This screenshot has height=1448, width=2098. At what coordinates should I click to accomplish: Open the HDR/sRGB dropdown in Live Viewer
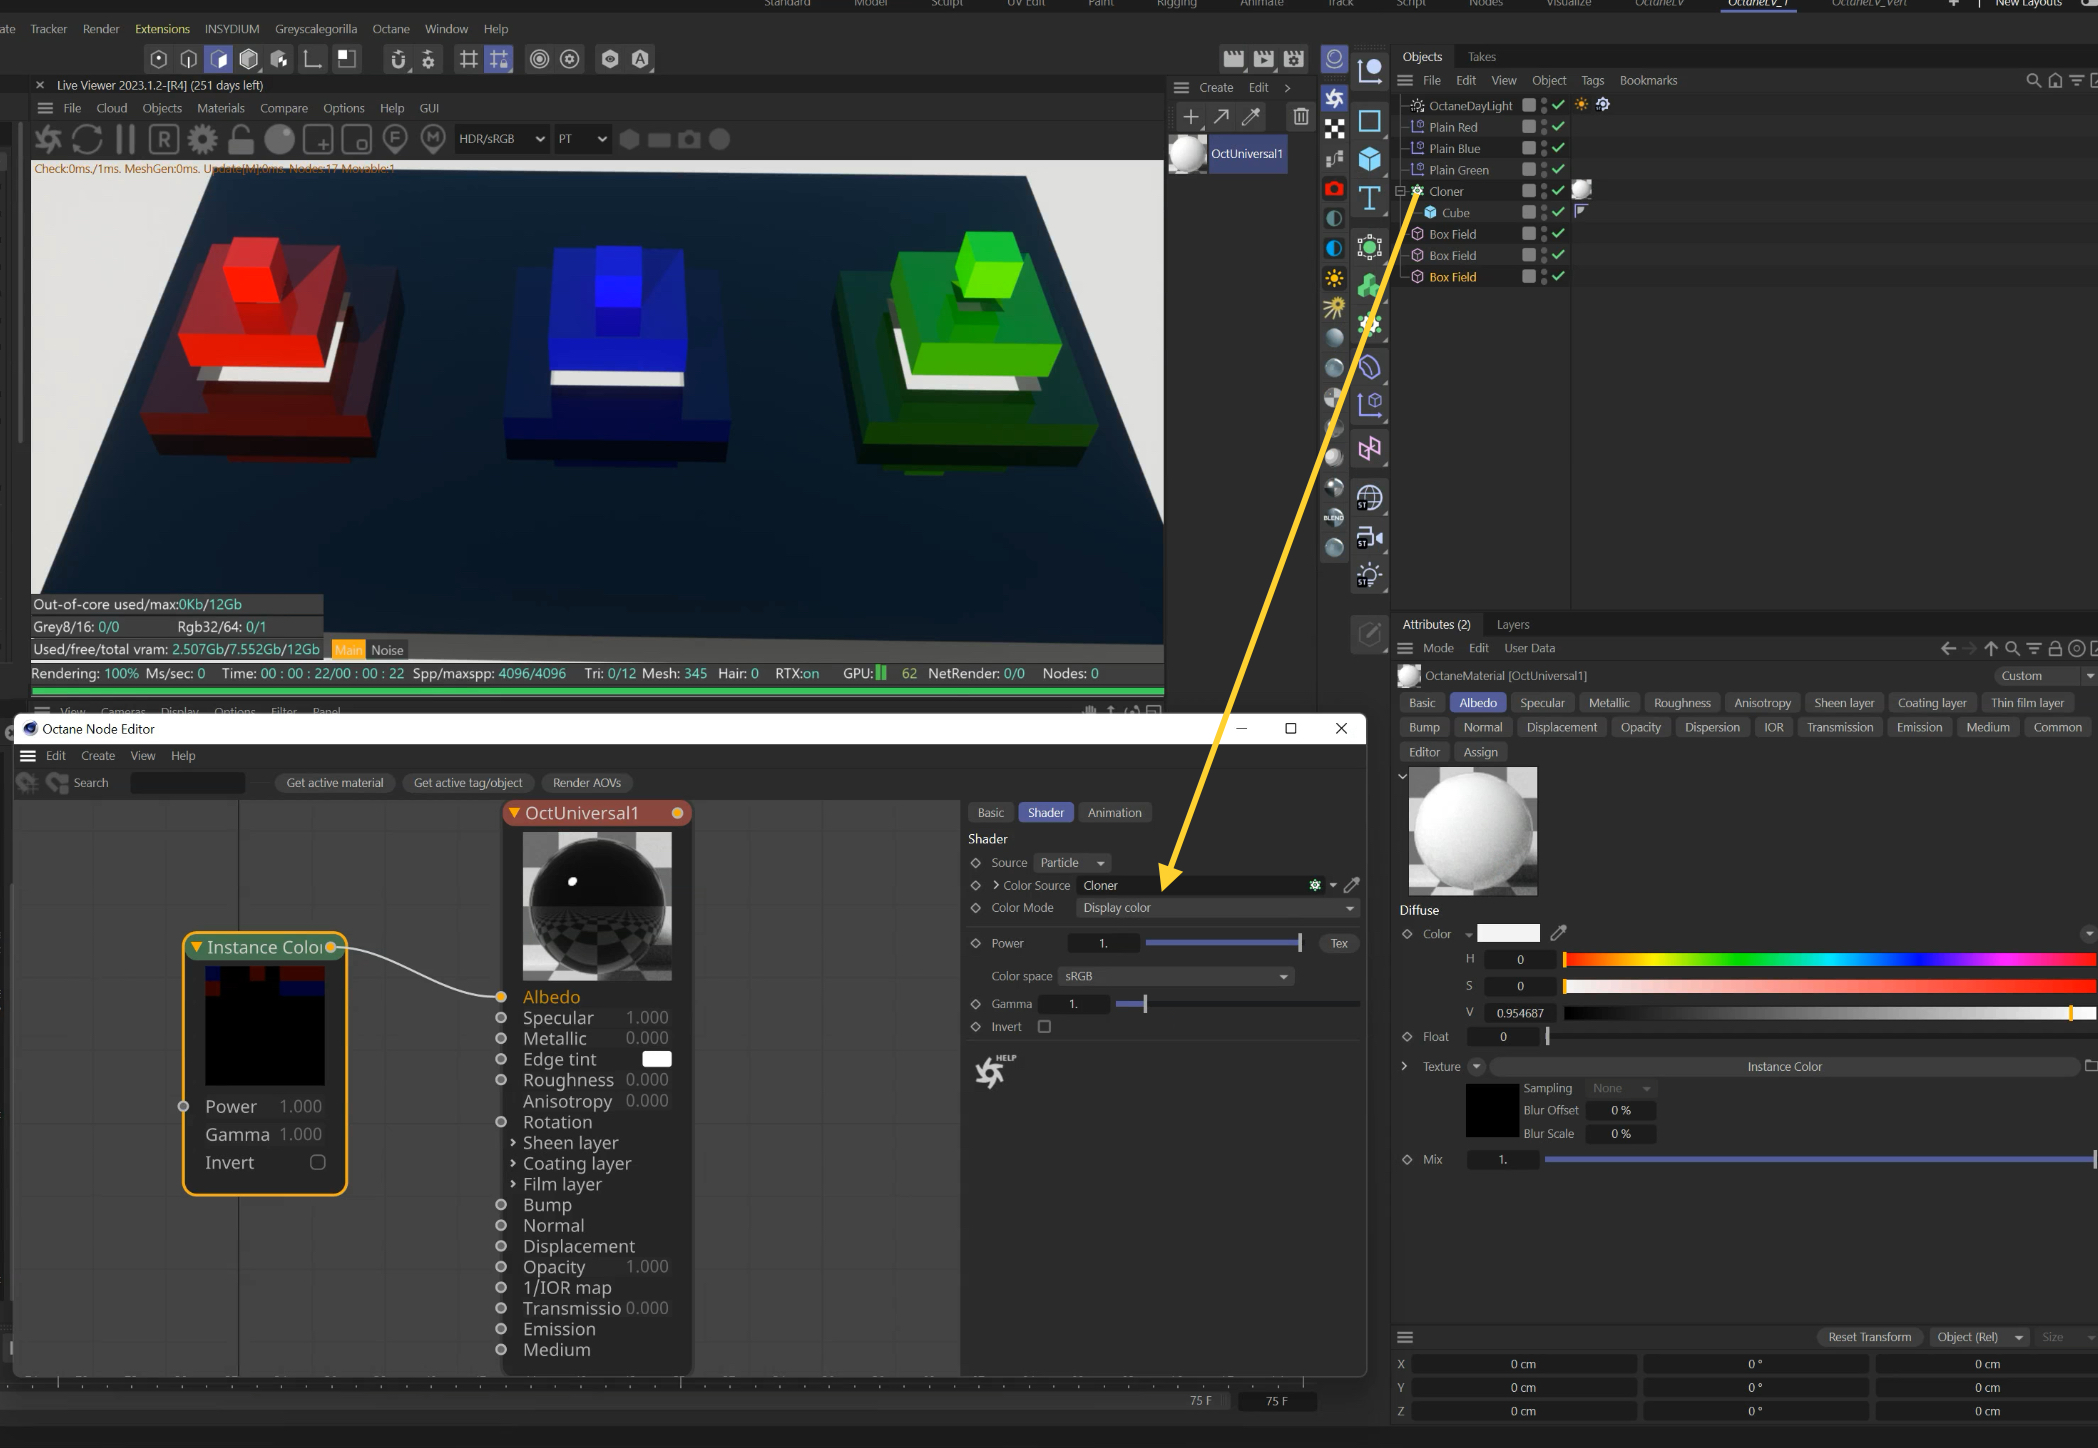[501, 139]
